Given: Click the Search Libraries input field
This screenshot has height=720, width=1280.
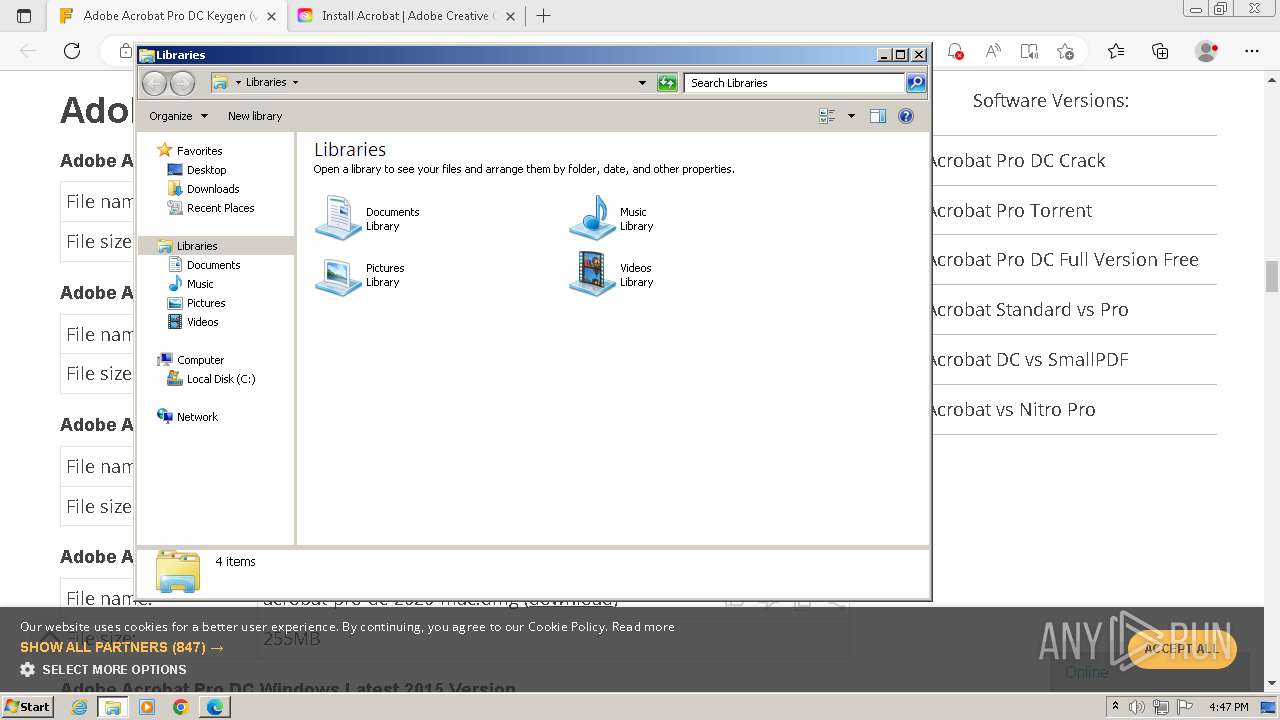Looking at the screenshot, I should 795,83.
